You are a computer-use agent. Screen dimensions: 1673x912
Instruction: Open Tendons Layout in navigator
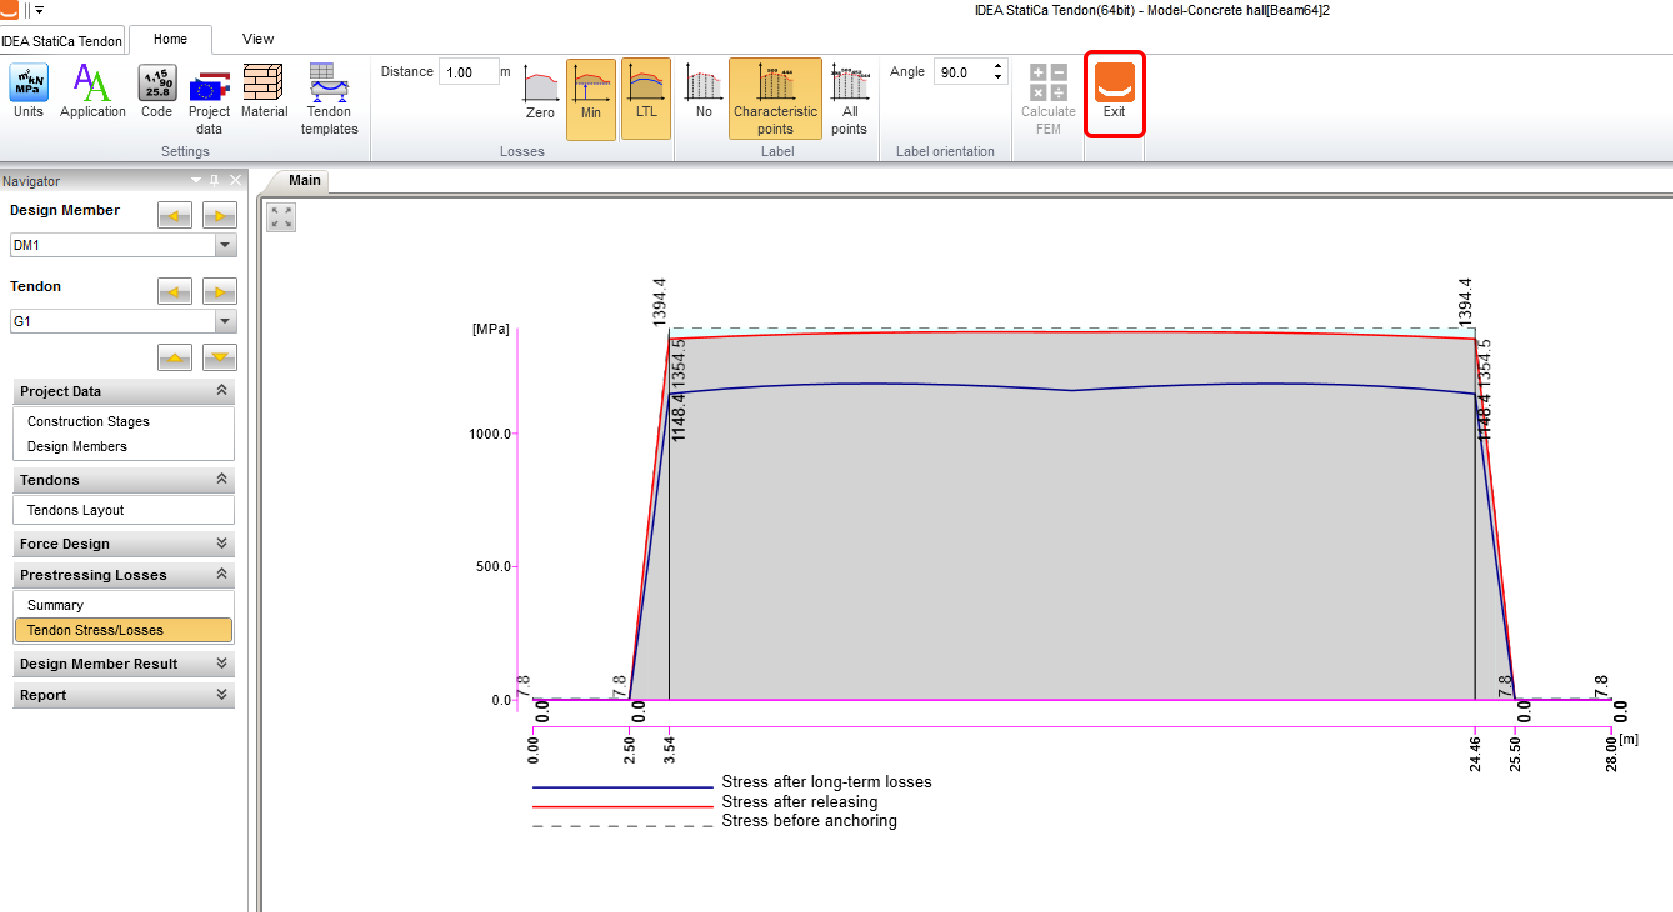[76, 510]
